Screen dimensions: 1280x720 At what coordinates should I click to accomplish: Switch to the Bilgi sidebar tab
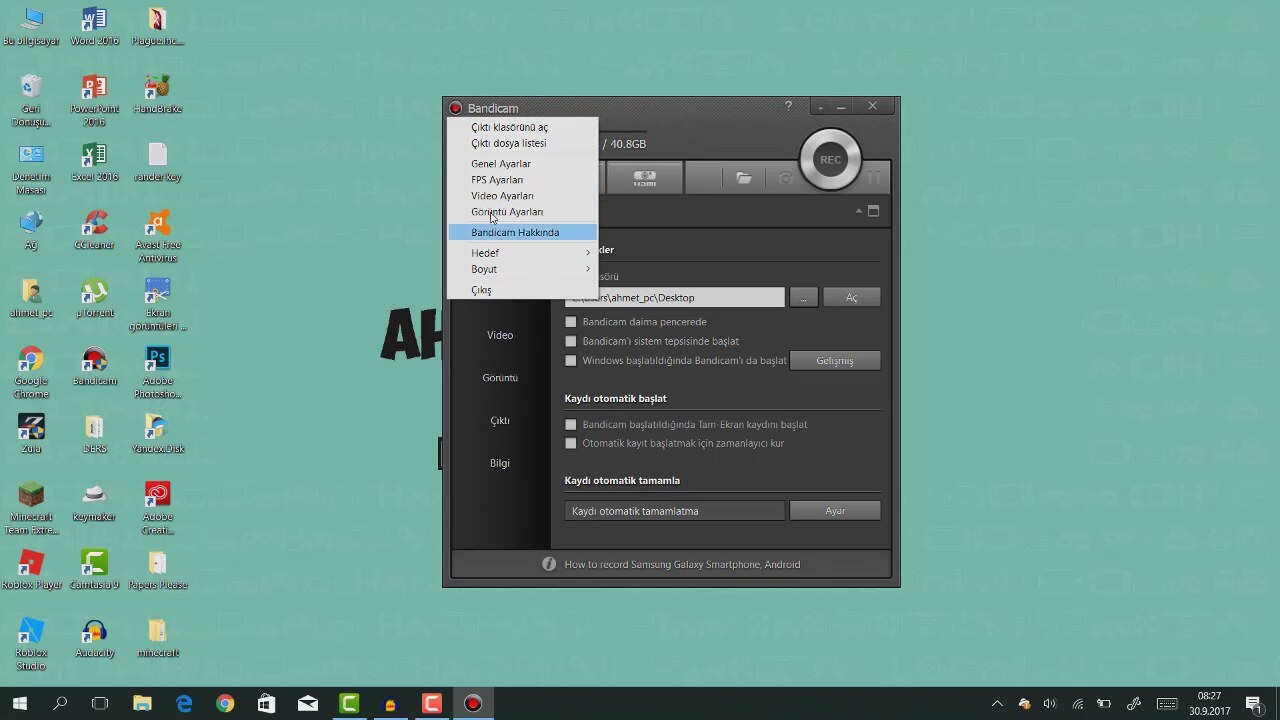click(x=500, y=463)
